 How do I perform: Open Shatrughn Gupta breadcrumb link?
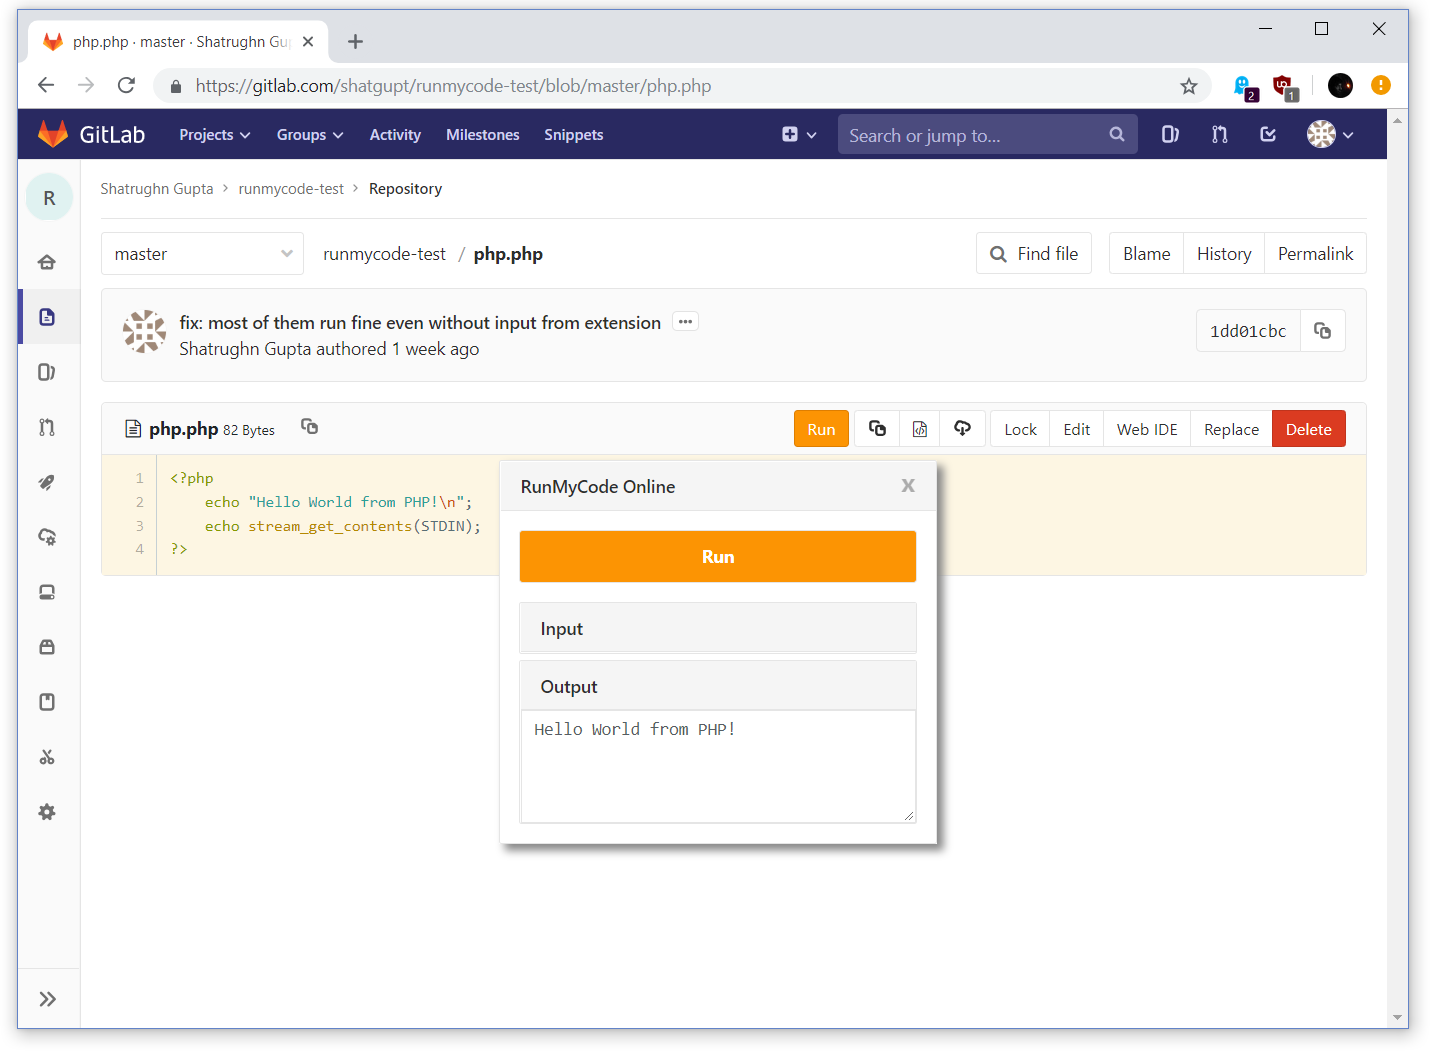(x=157, y=188)
